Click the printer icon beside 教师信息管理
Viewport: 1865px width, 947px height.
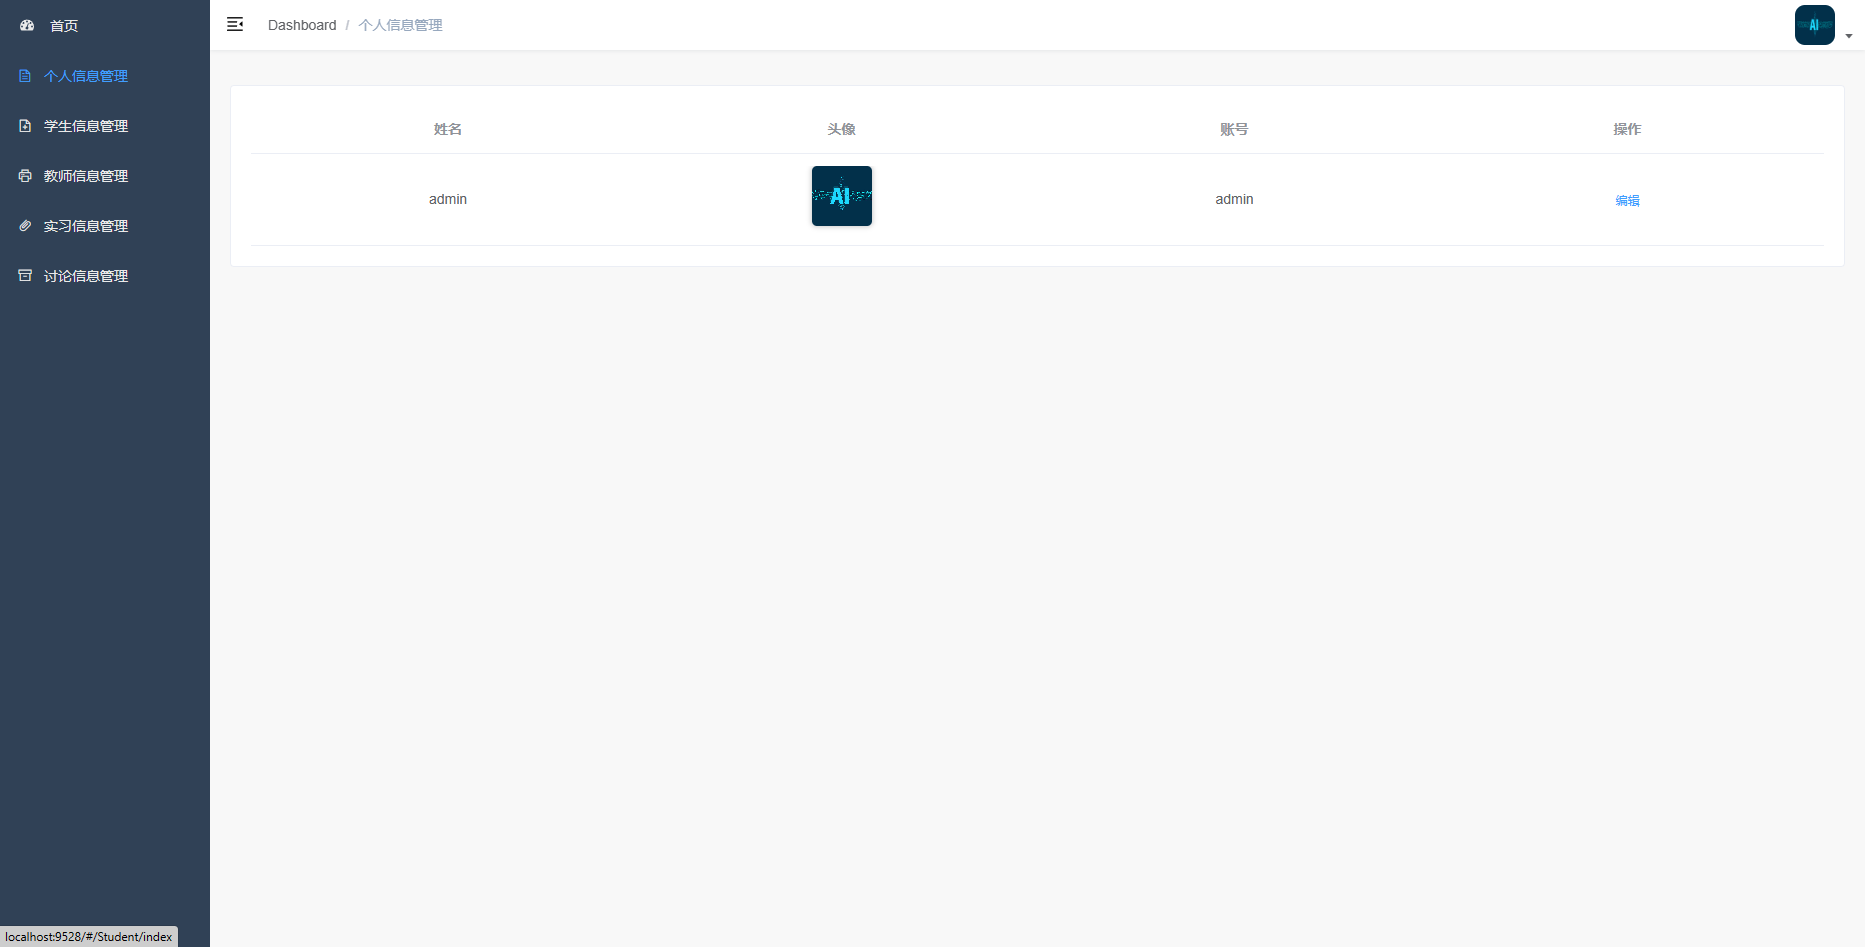coord(25,176)
